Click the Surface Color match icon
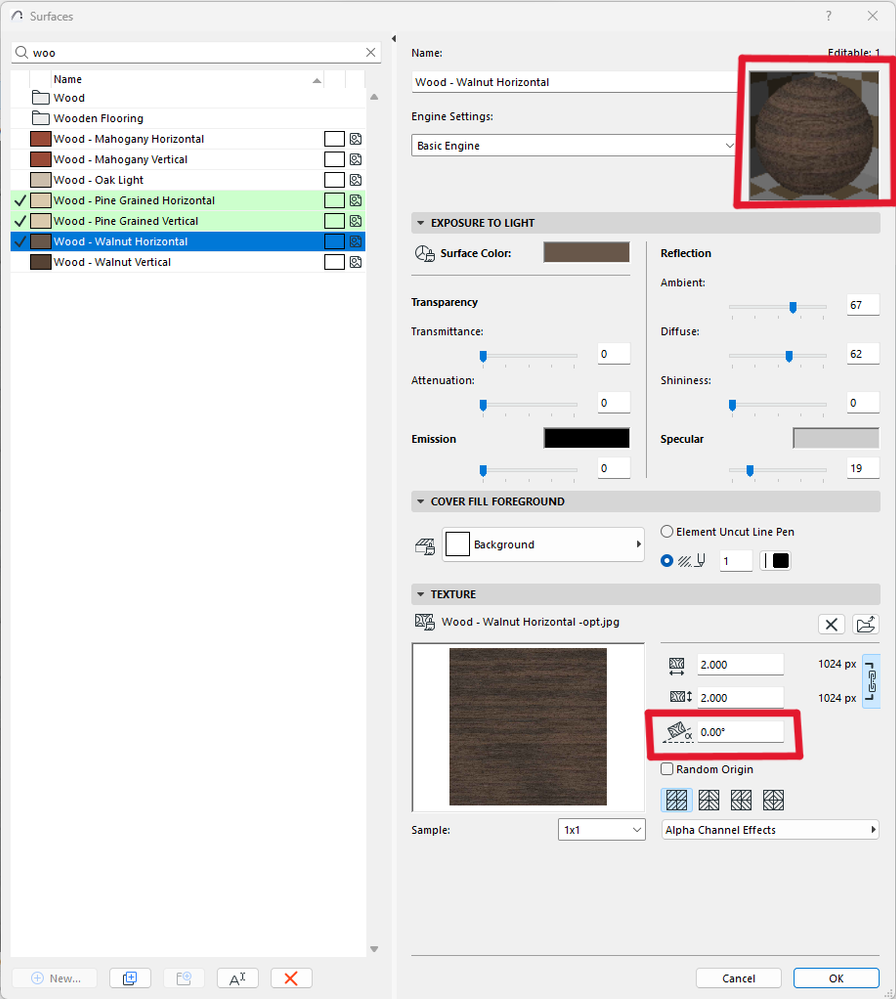The image size is (896, 999). (425, 253)
